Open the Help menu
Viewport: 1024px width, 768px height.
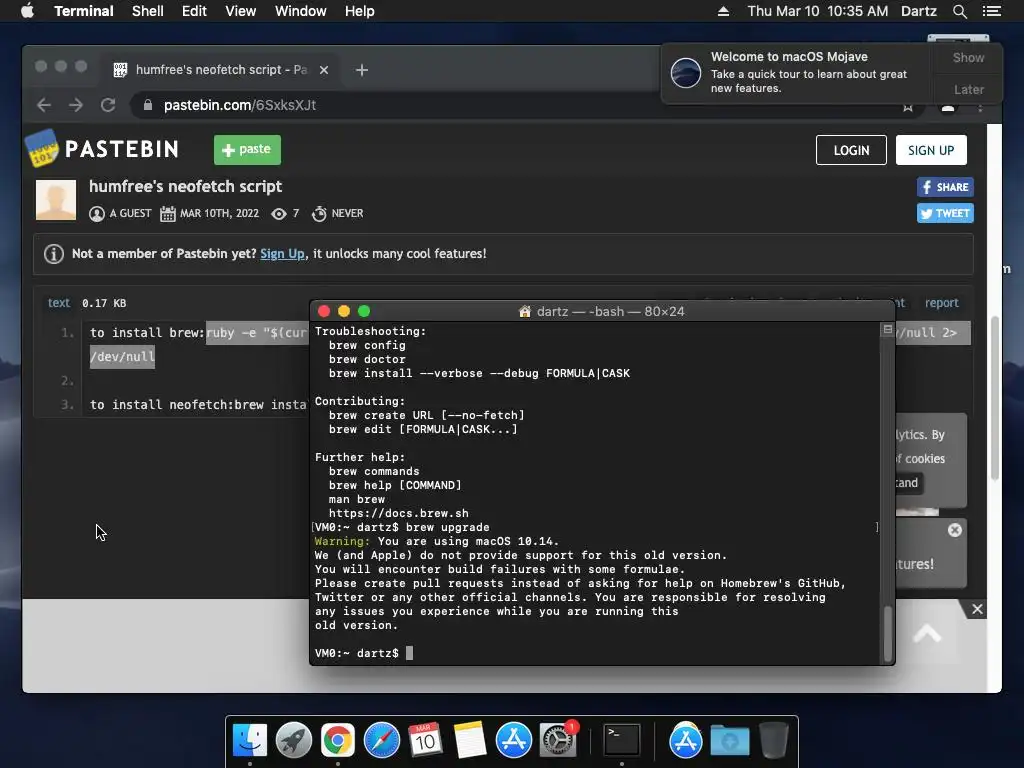point(359,11)
